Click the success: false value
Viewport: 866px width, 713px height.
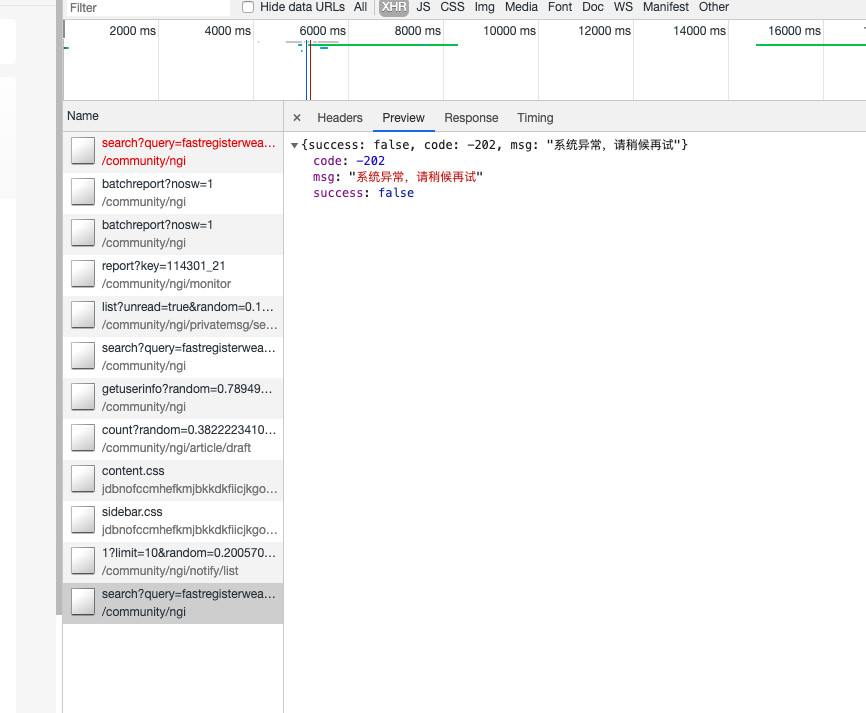[x=396, y=193]
